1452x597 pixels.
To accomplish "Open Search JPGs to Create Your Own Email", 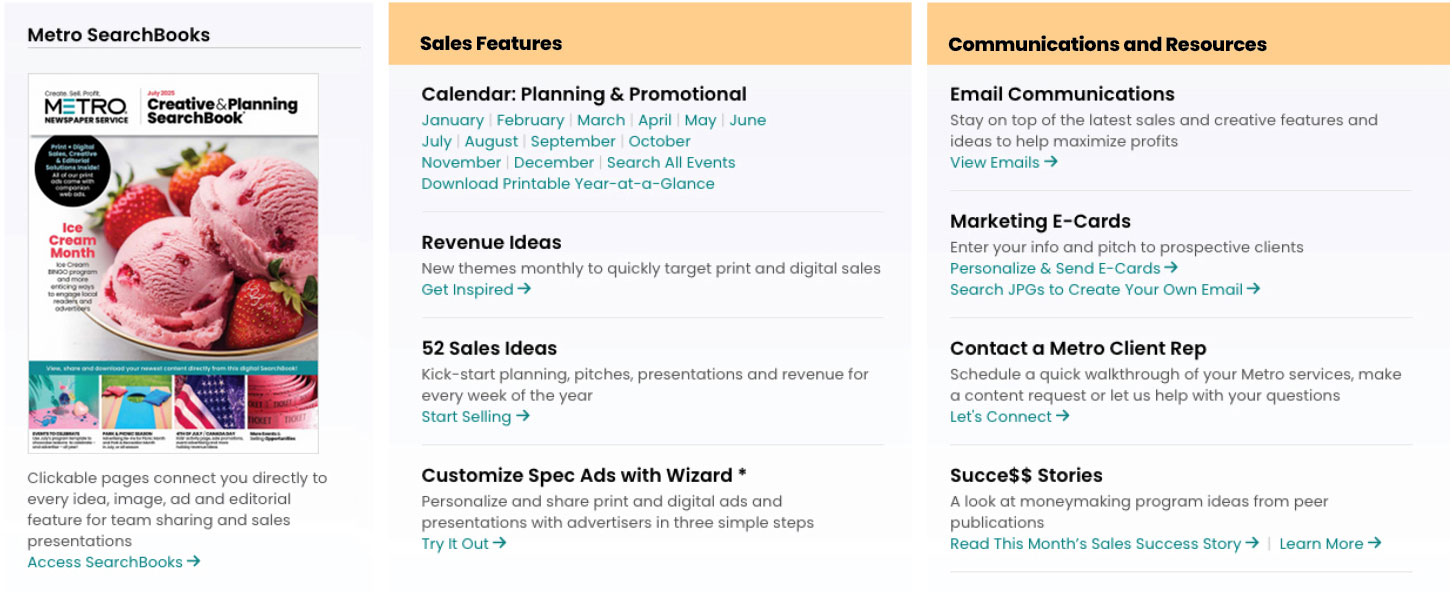I will pos(1104,289).
